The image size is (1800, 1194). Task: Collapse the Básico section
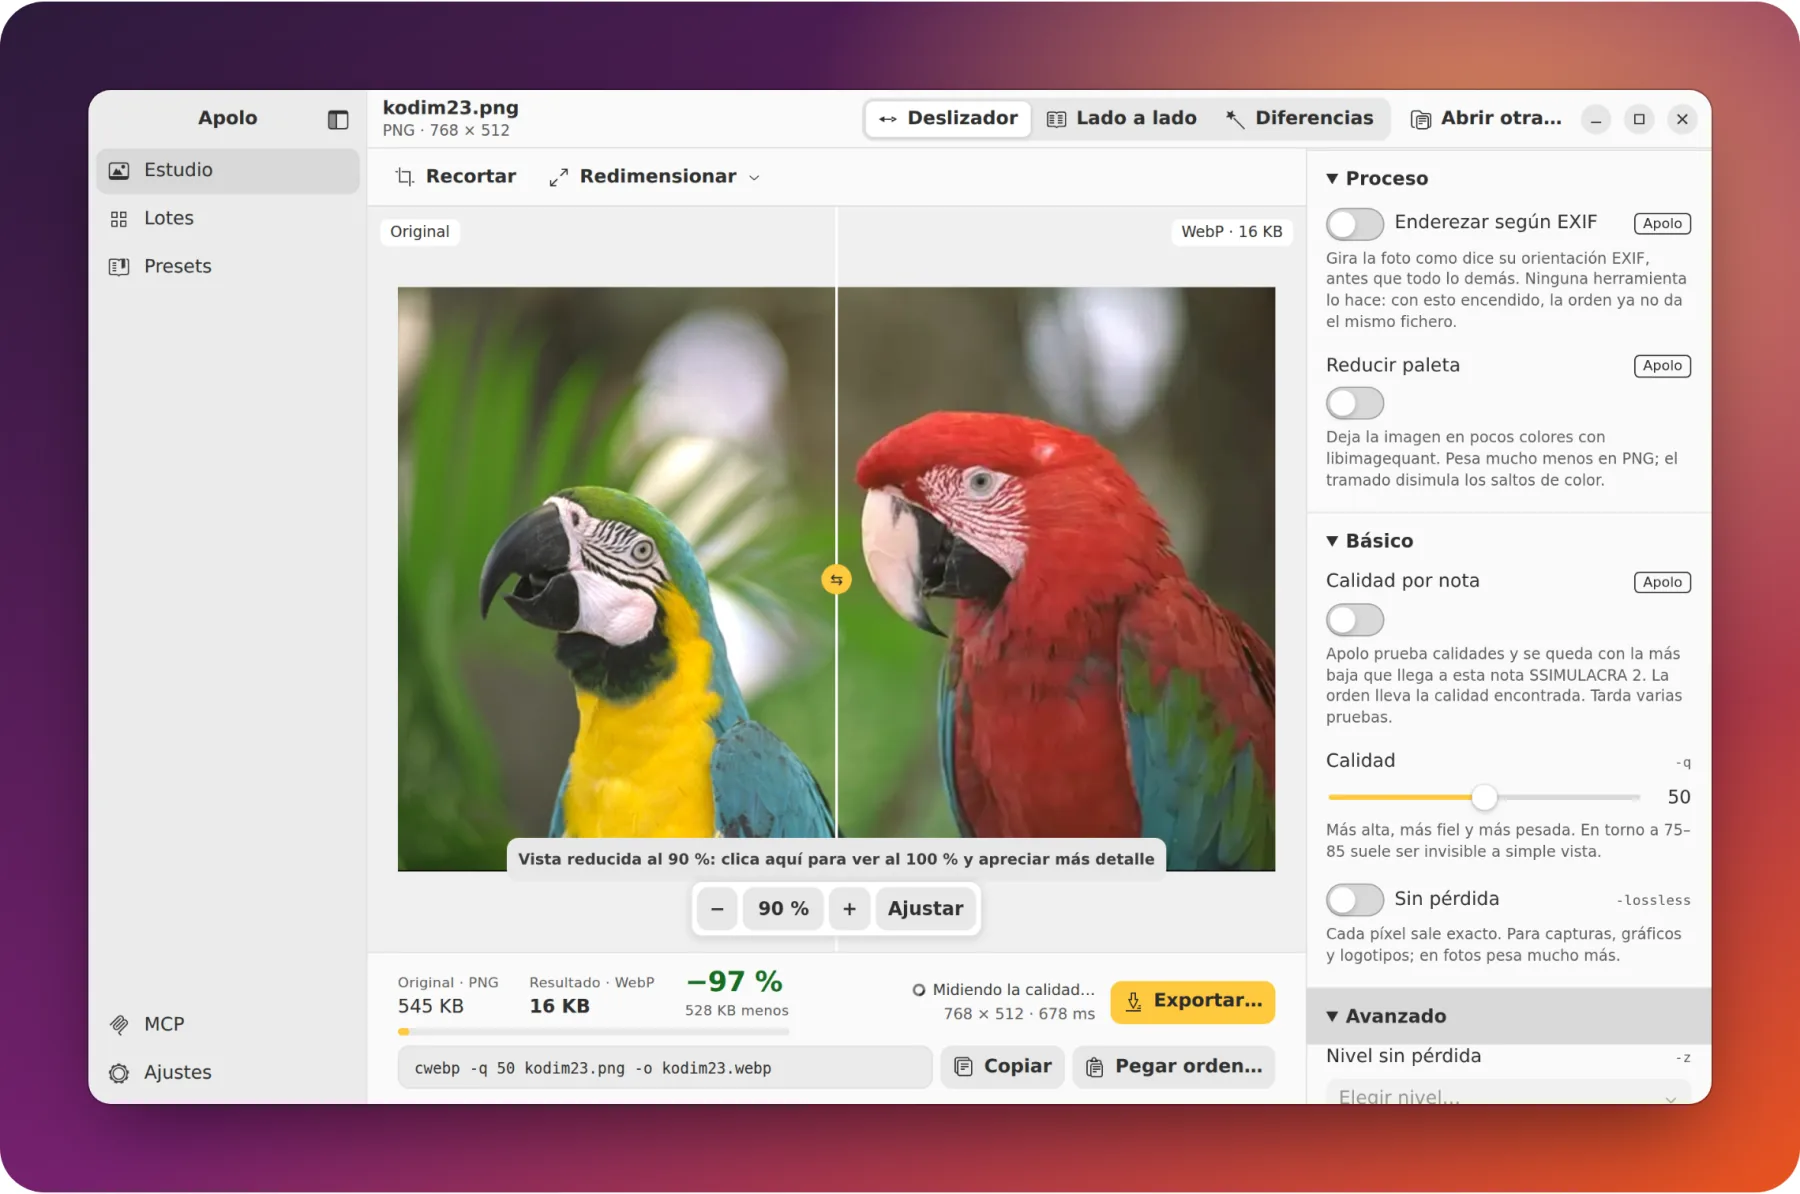pyautogui.click(x=1370, y=541)
